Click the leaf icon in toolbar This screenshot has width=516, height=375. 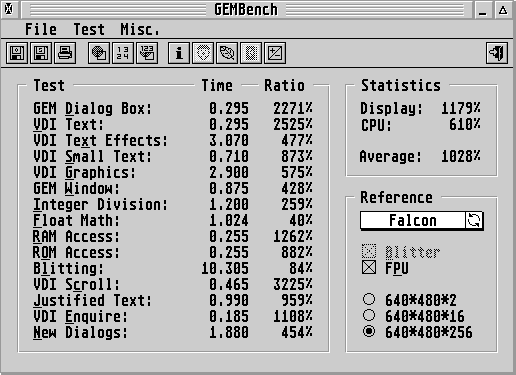[x=227, y=53]
